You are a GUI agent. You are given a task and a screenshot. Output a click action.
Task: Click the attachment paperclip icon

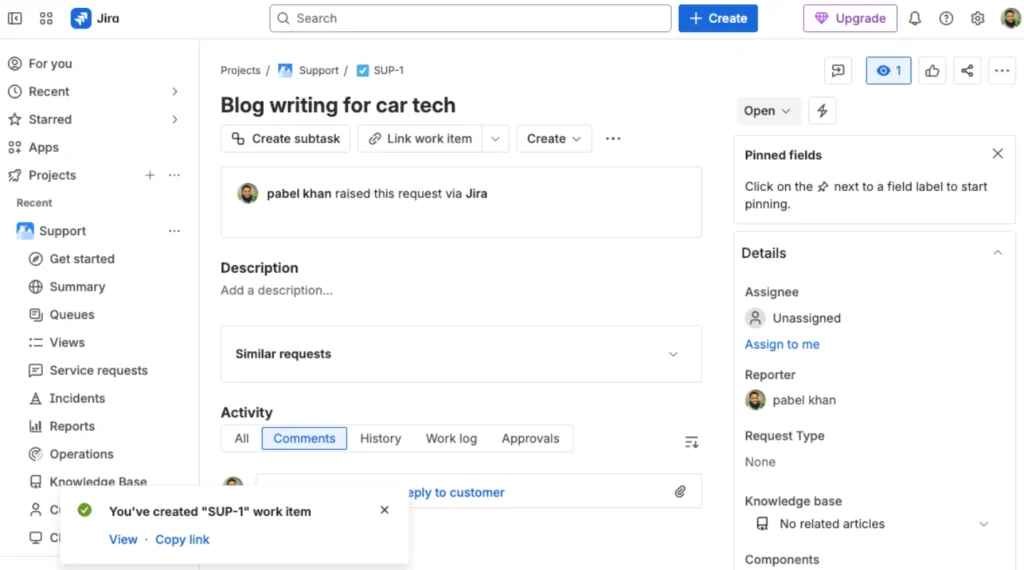[x=680, y=492]
